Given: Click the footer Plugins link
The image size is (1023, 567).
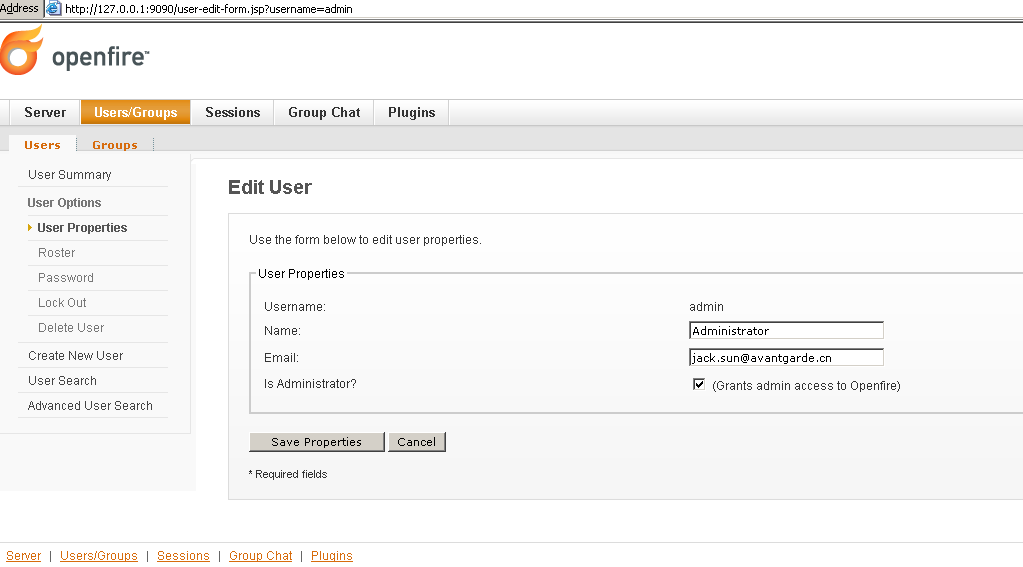Looking at the screenshot, I should tap(331, 556).
